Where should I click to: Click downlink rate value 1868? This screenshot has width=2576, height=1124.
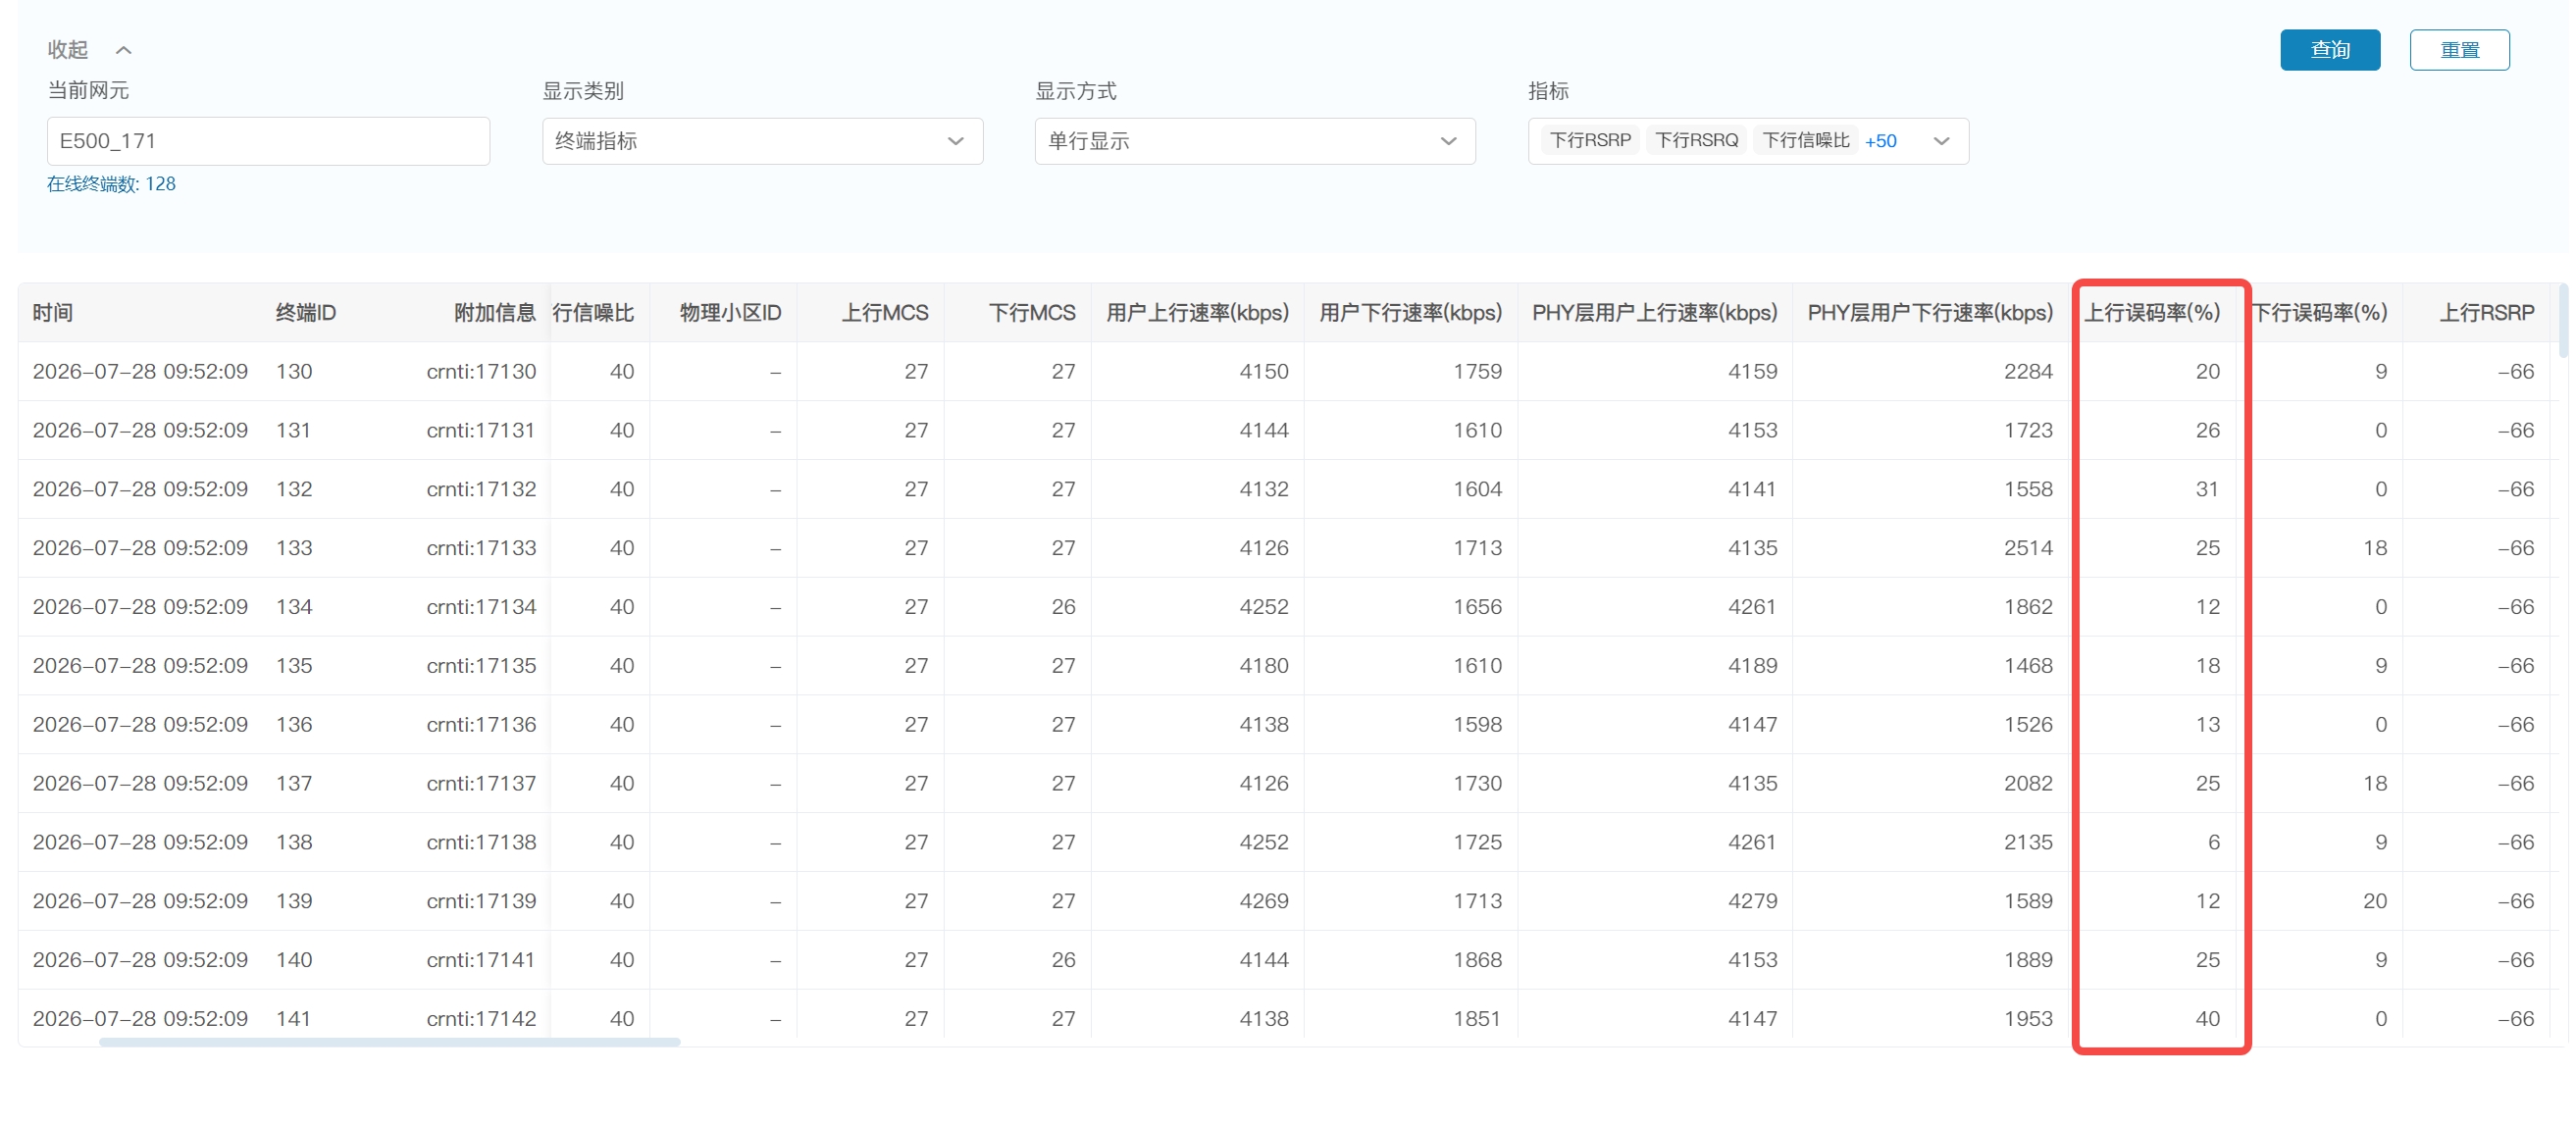click(1477, 960)
